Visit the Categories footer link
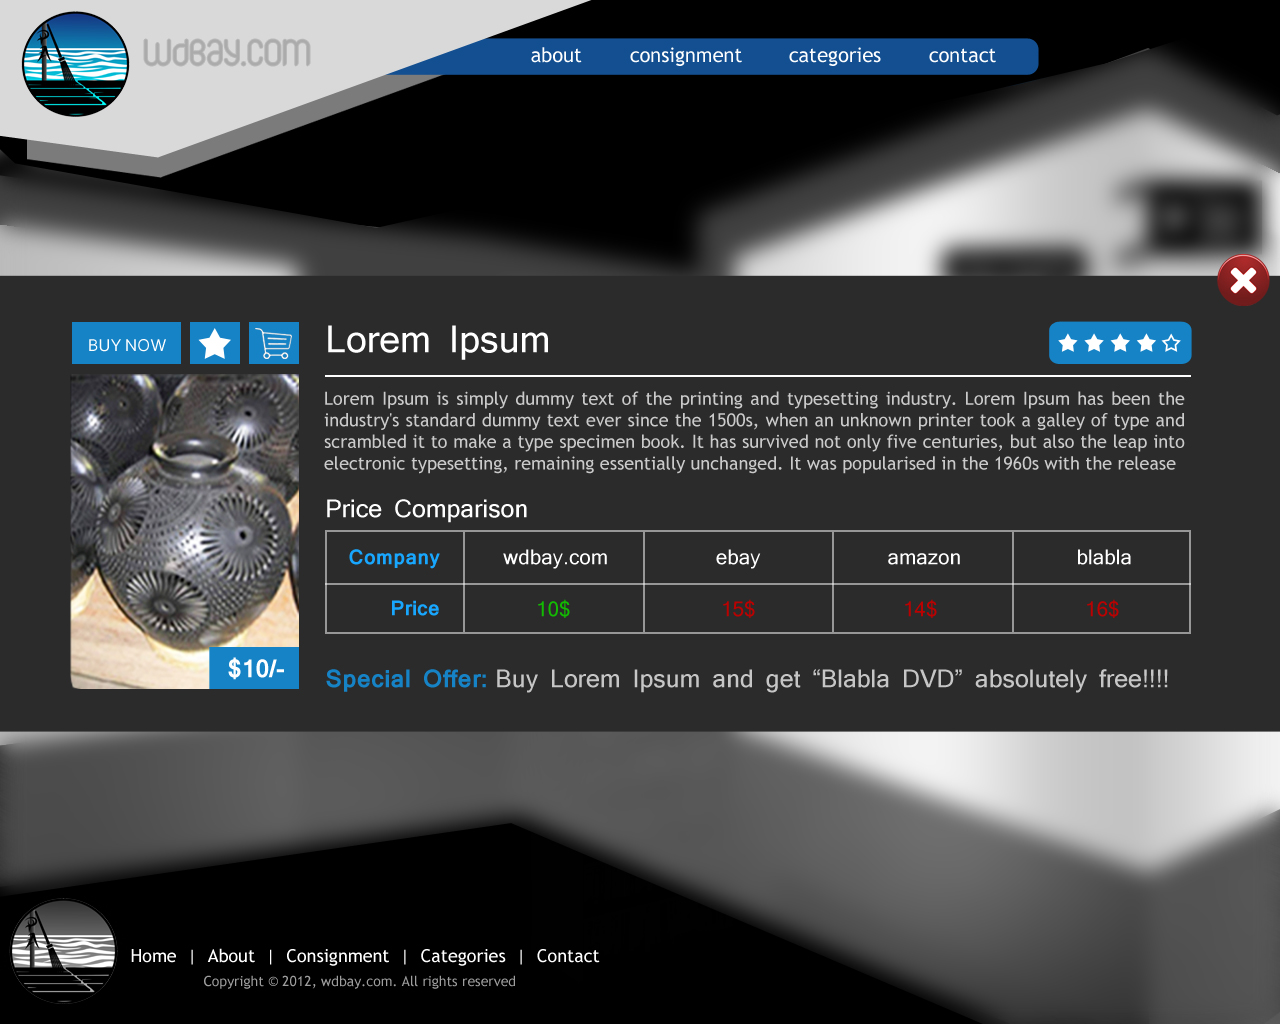 [463, 956]
